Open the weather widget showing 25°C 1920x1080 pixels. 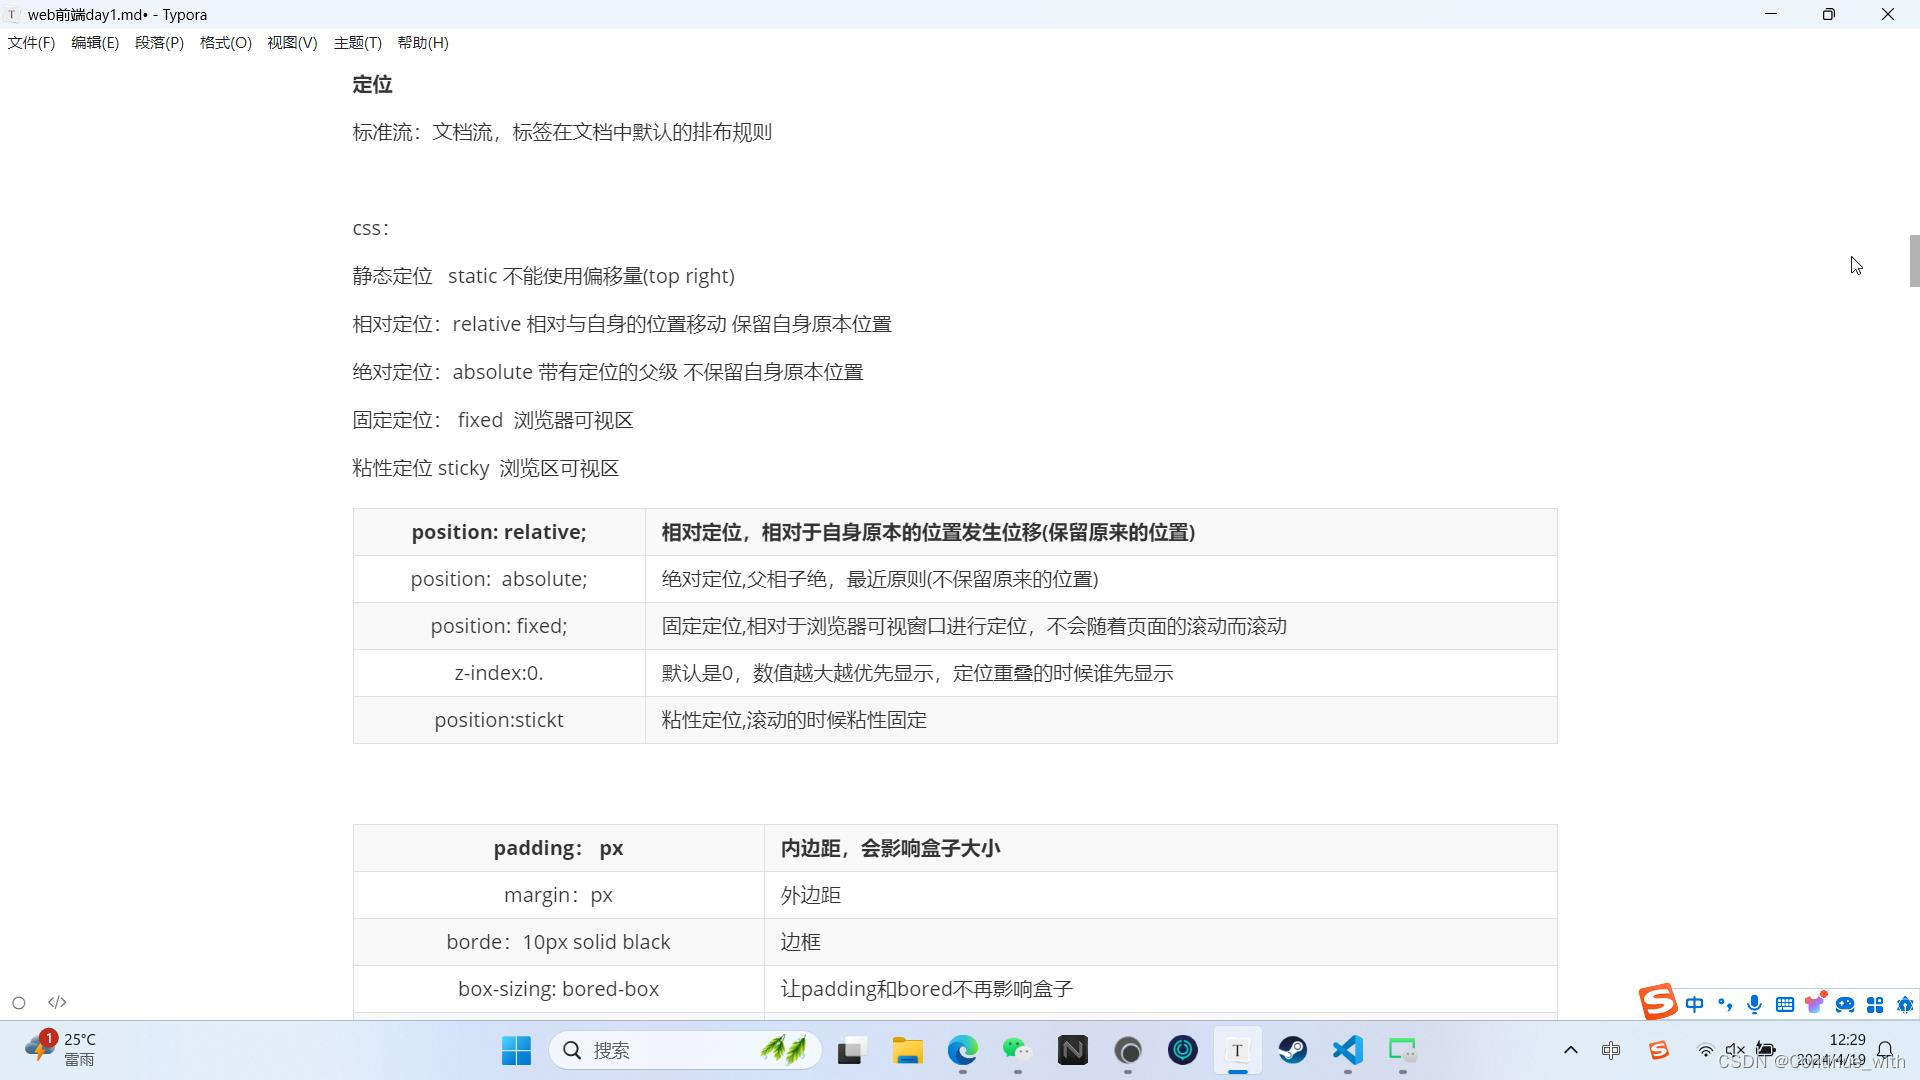tap(60, 1049)
